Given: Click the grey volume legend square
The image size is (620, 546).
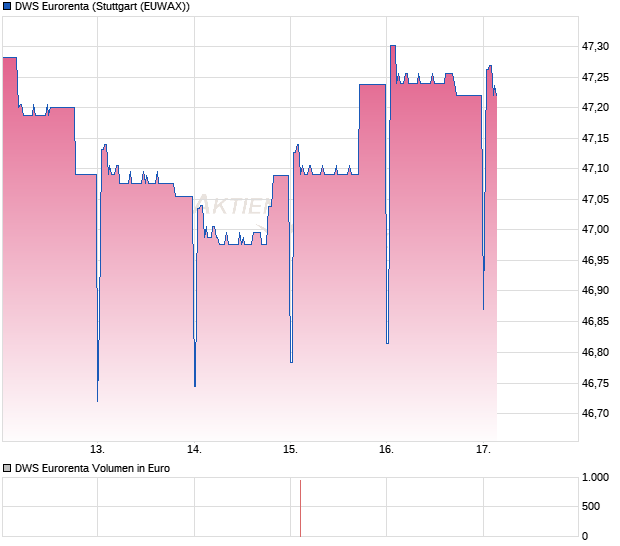Looking at the screenshot, I should [x=7, y=469].
